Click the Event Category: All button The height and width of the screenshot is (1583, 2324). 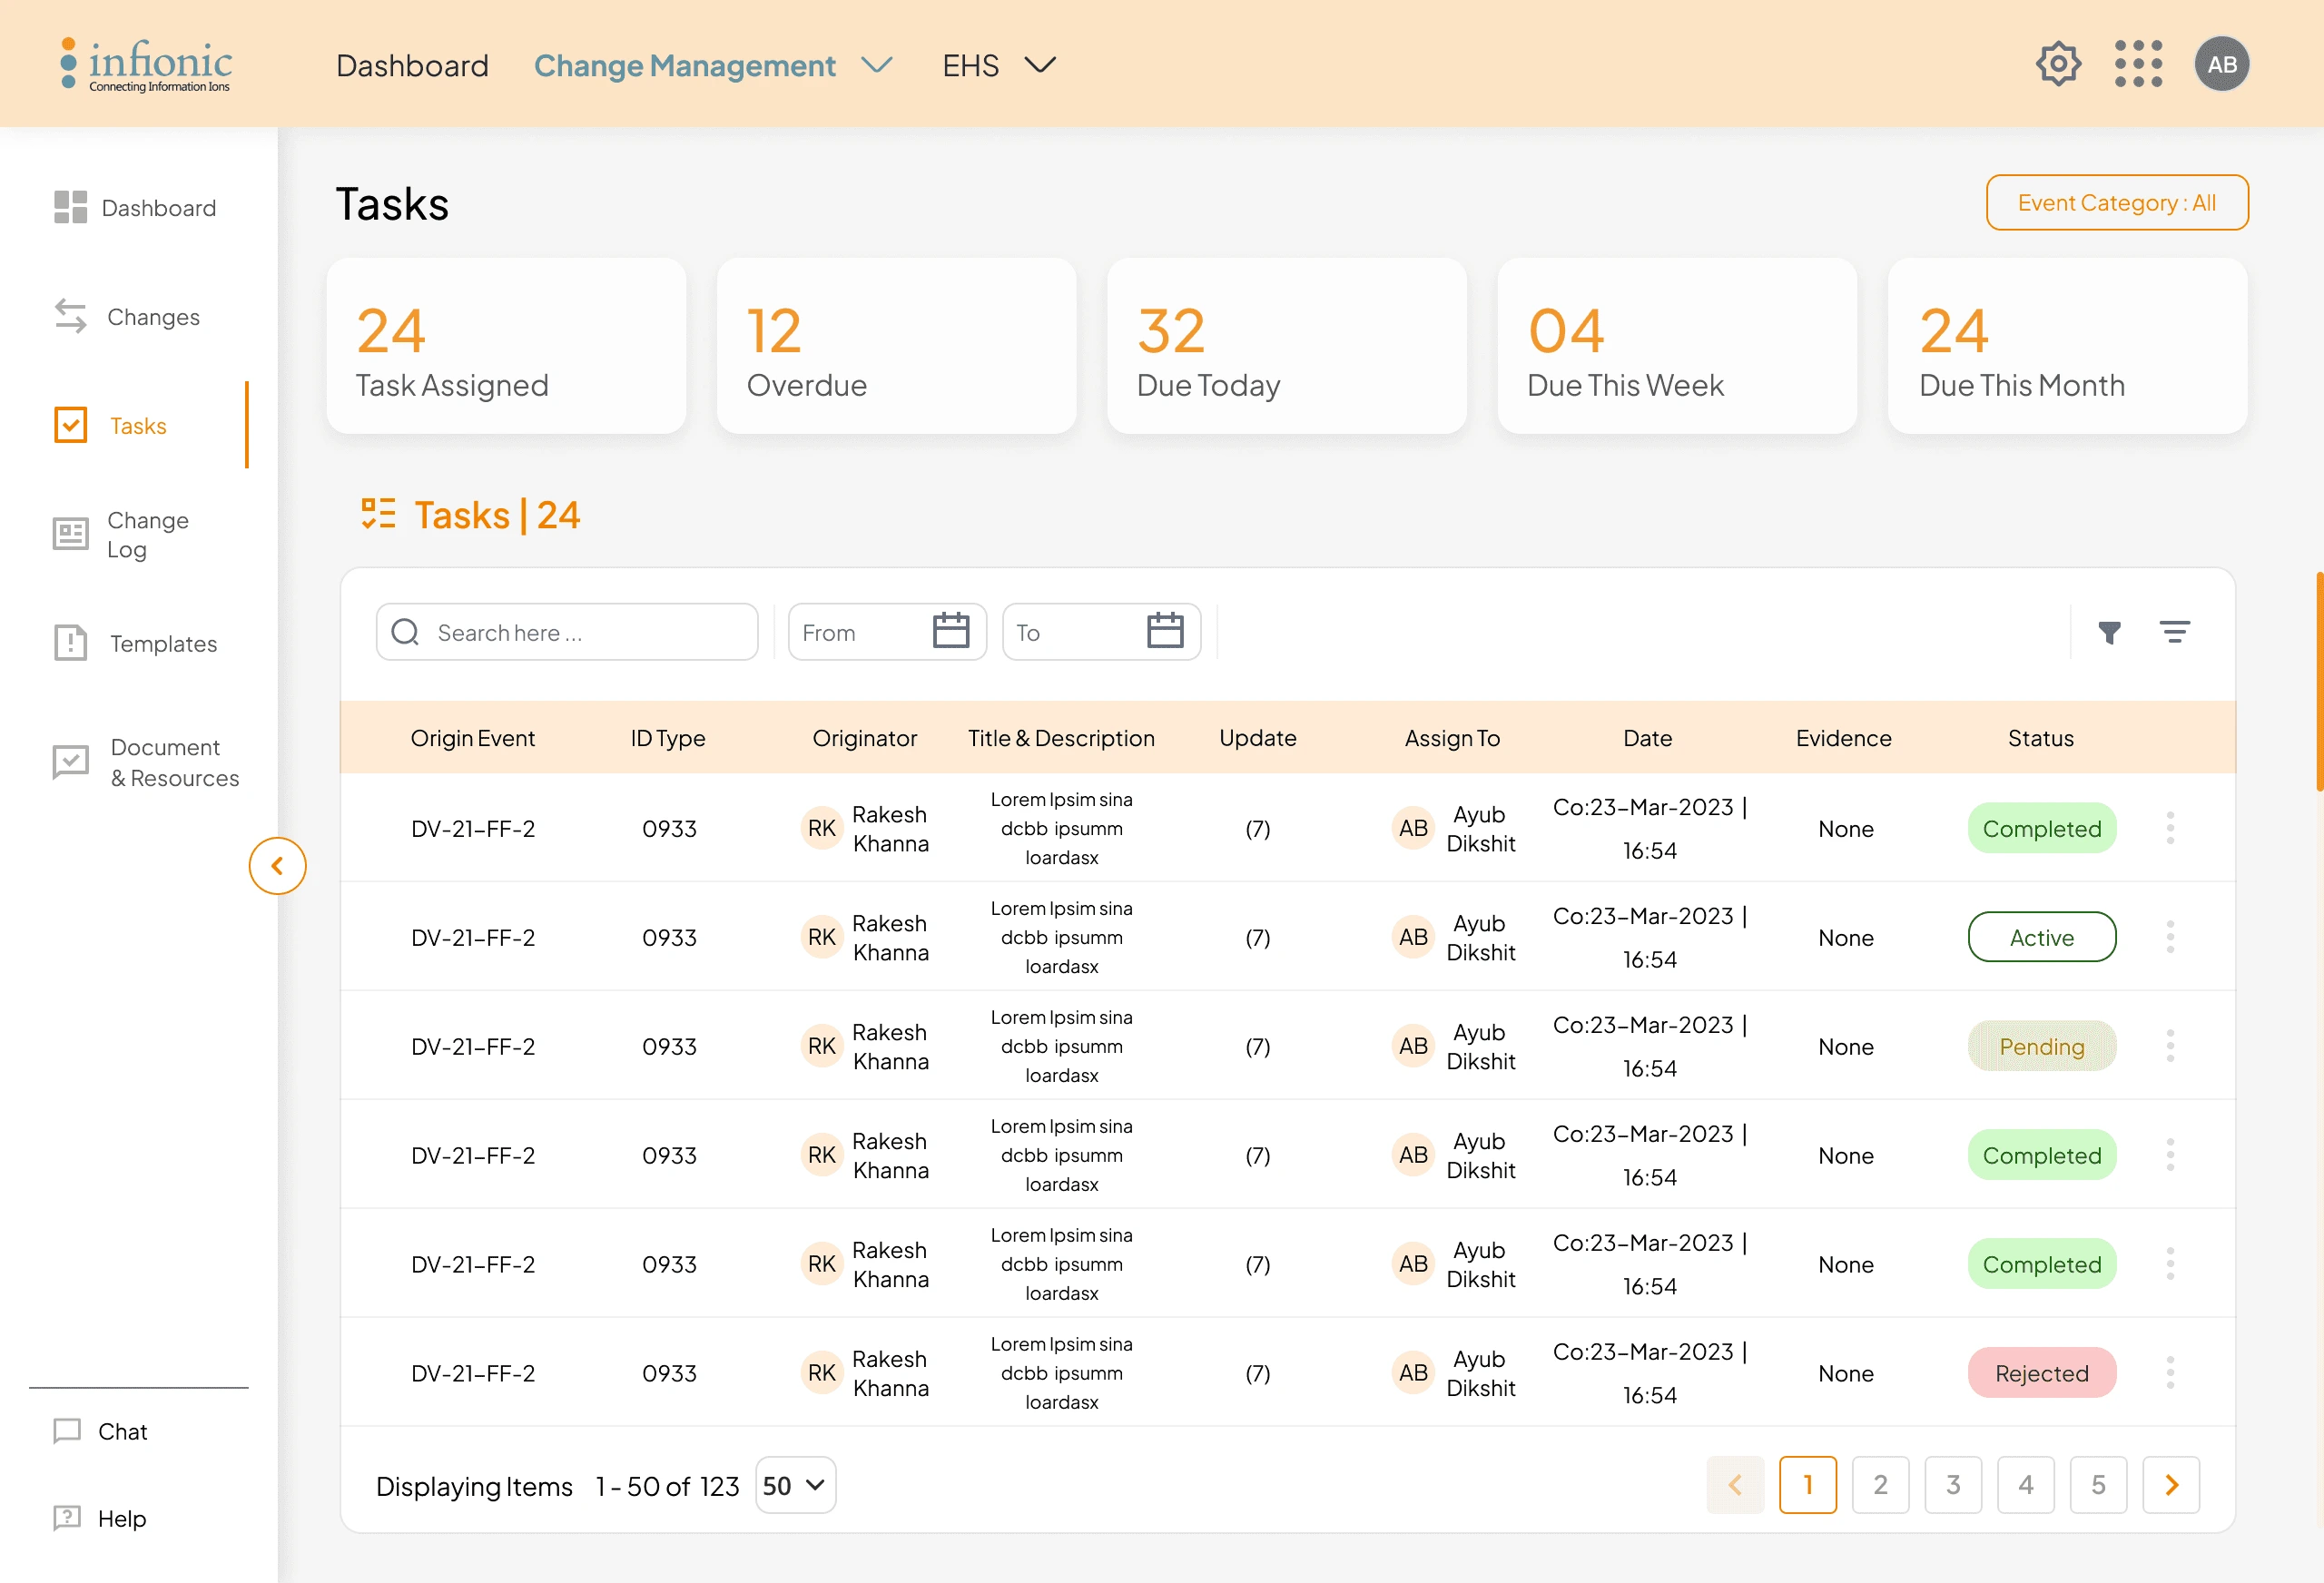pos(2116,203)
